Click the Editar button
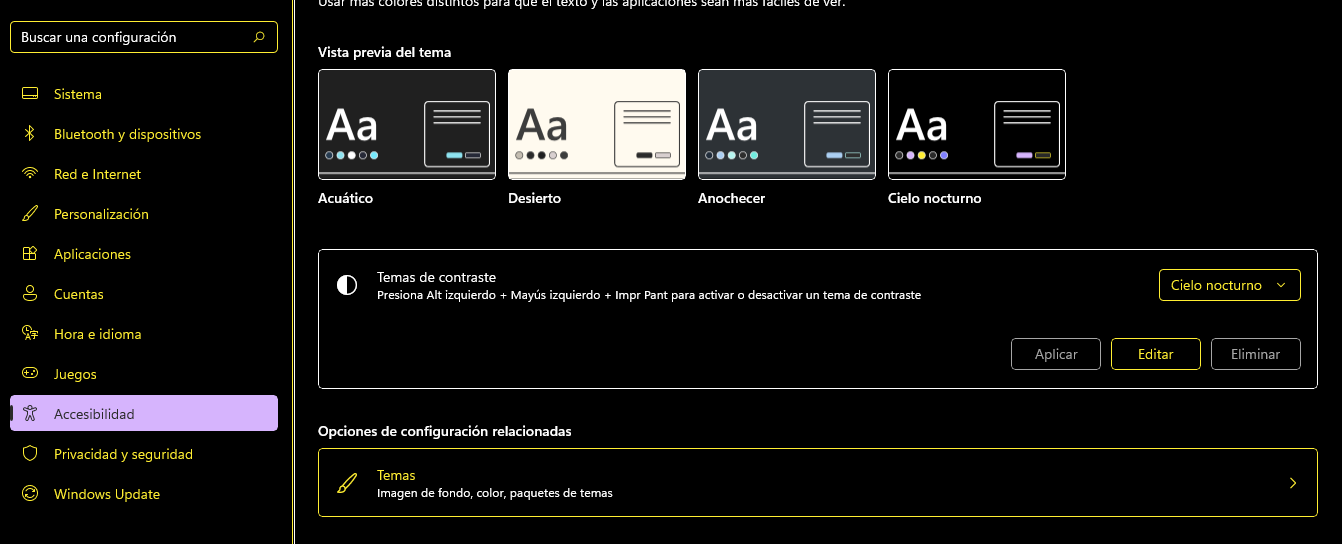The image size is (1342, 544). (x=1156, y=355)
